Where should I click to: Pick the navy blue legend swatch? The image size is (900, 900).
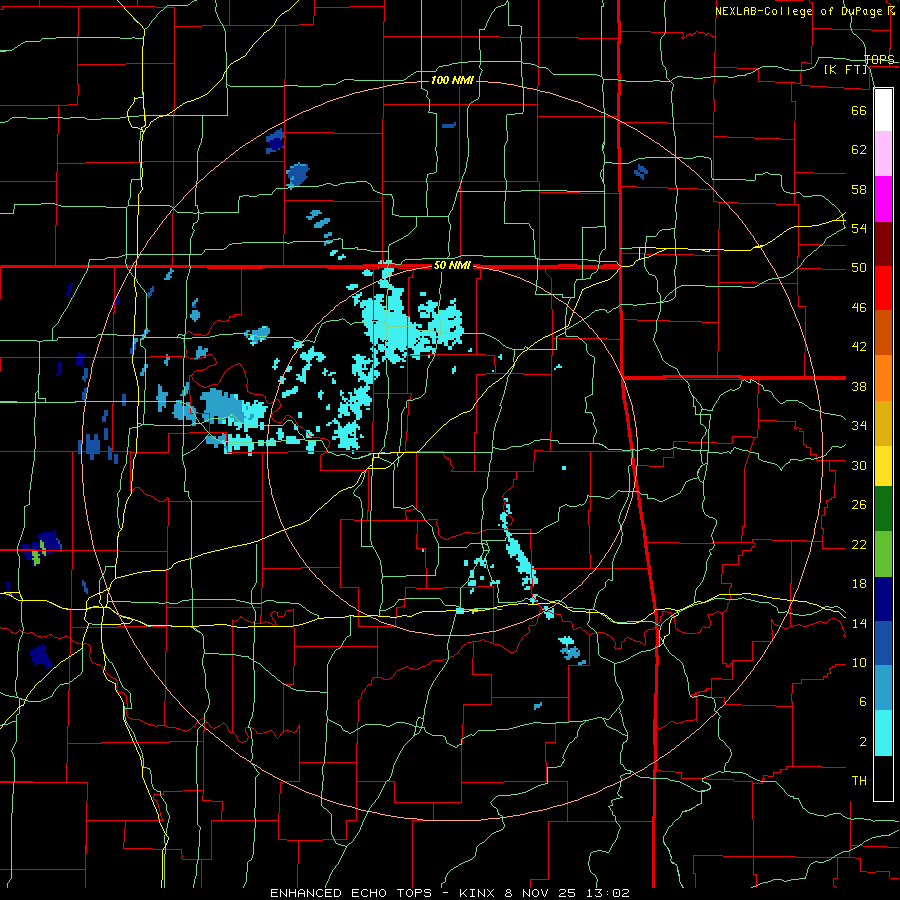883,599
